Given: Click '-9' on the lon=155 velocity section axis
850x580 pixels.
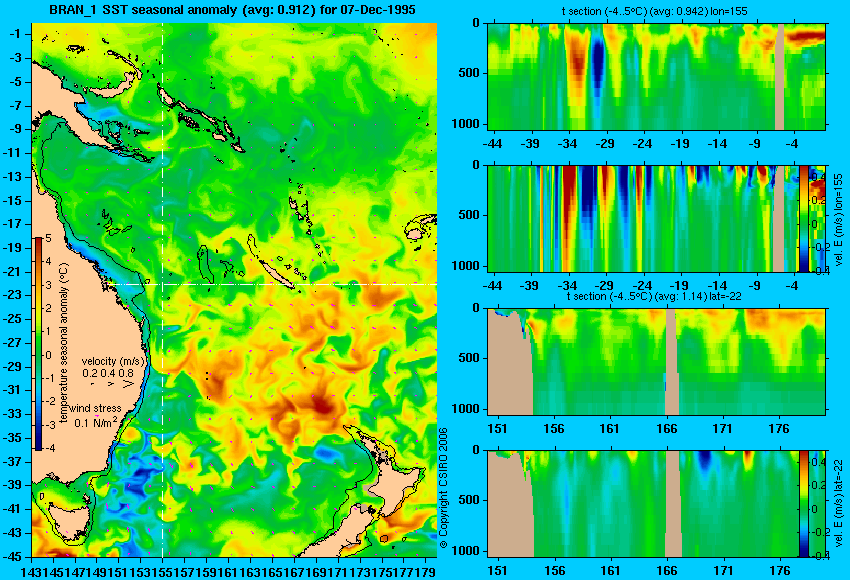Looking at the screenshot, I should [755, 286].
